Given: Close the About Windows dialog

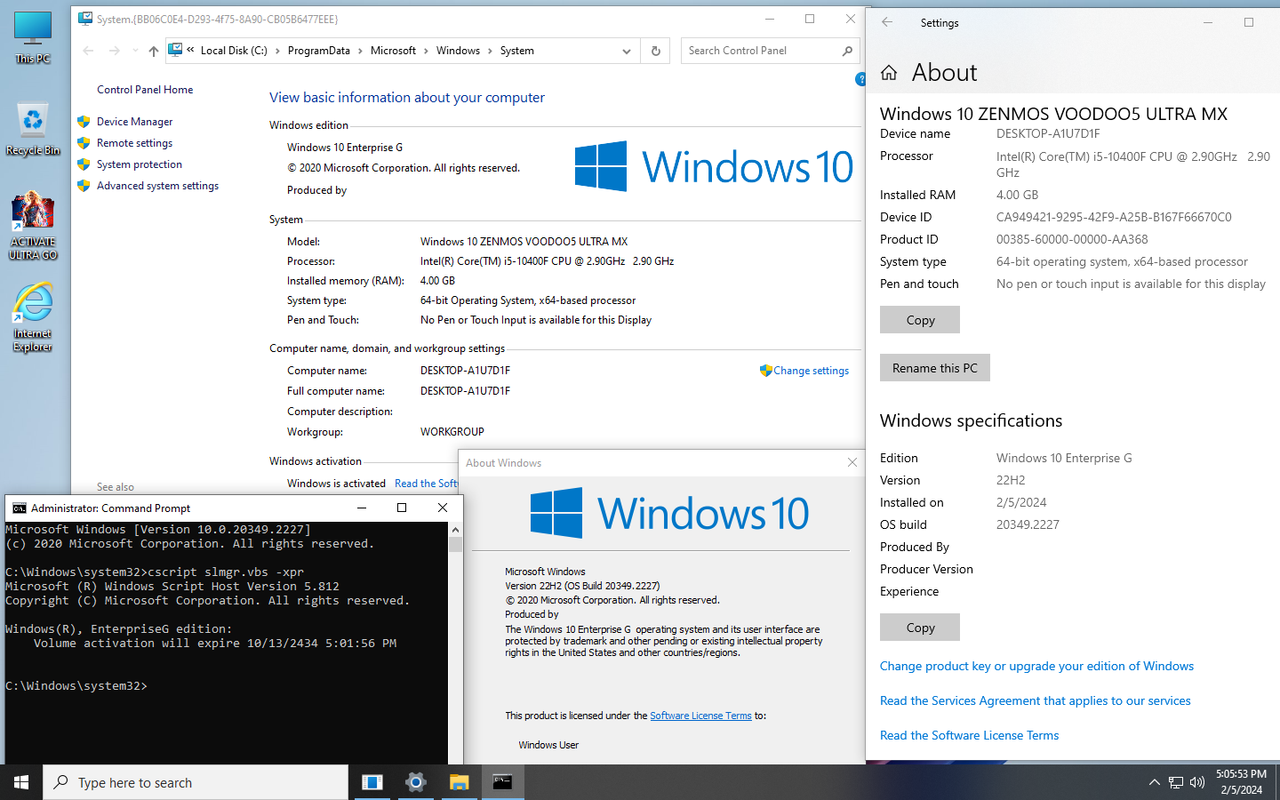Looking at the screenshot, I should coord(852,463).
